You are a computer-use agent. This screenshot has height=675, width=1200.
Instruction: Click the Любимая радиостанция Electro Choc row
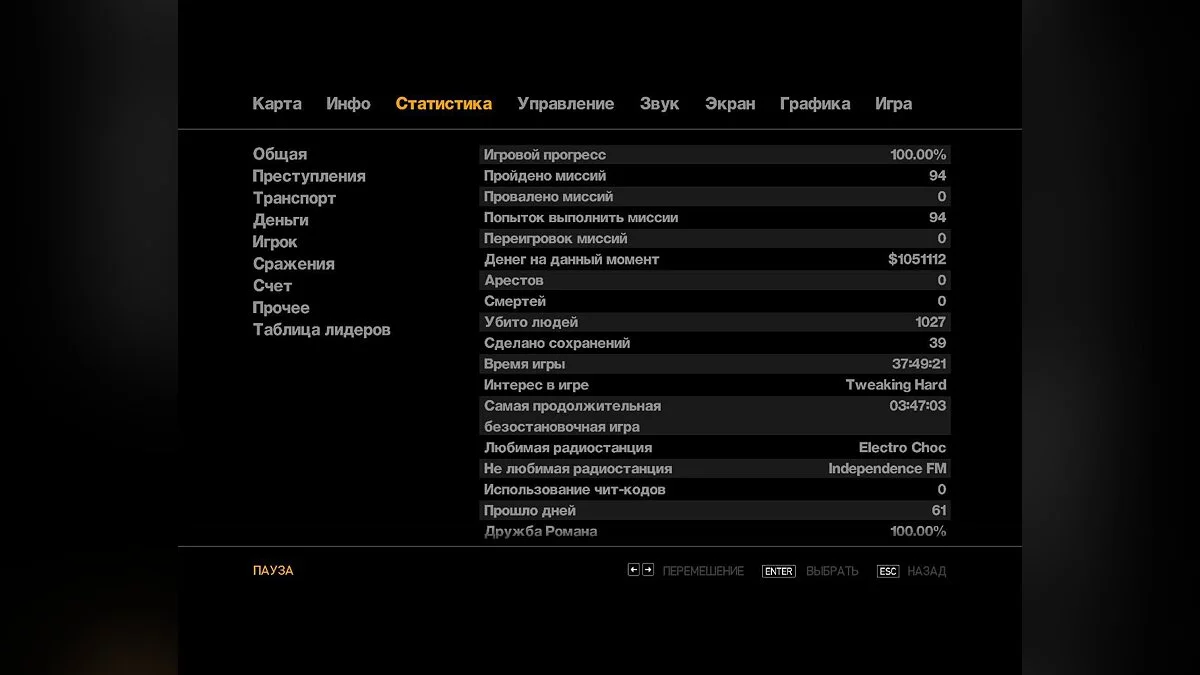(x=715, y=447)
